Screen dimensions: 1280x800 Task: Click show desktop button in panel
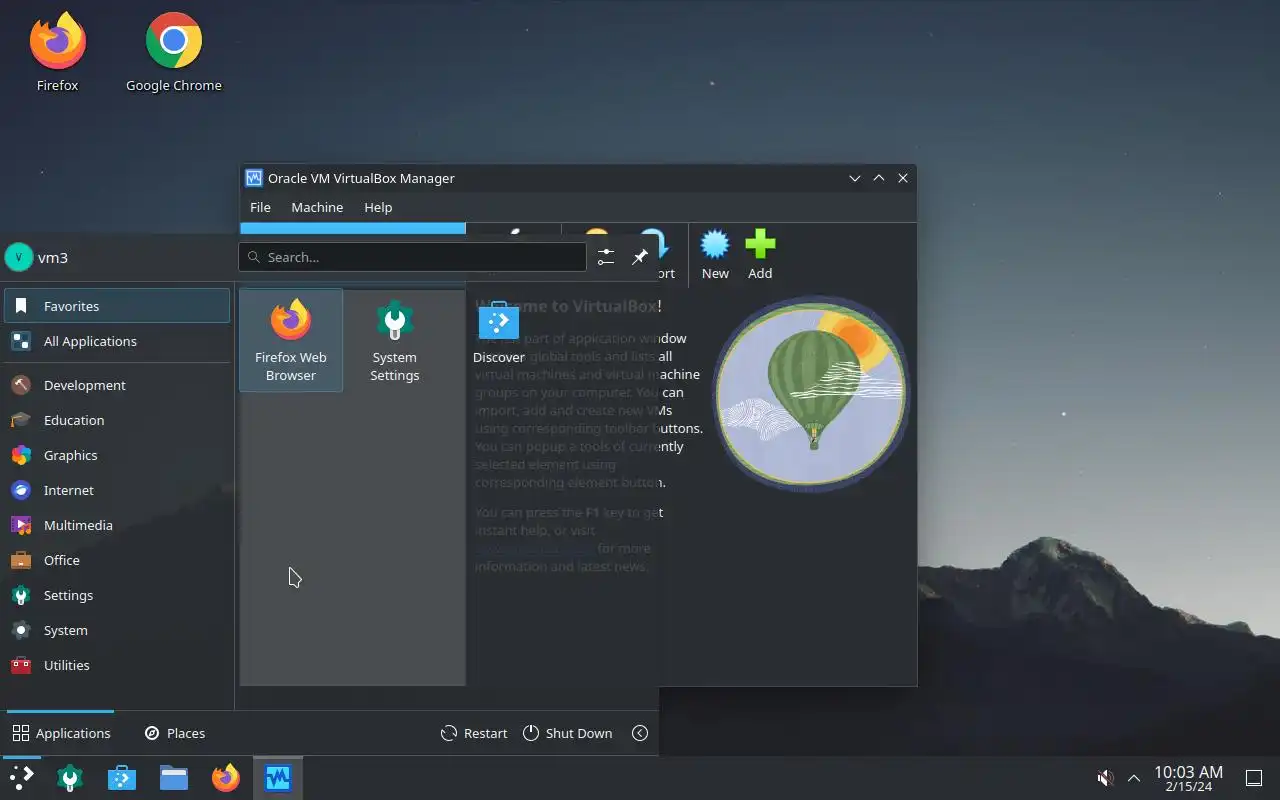point(1254,778)
